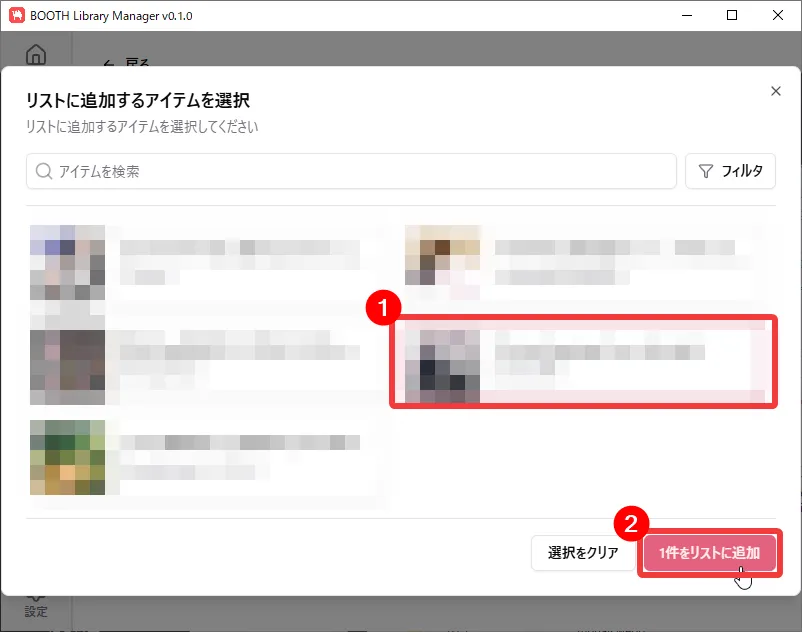
Task: Click the dialog heading リストに追加するアイテムを選択
Action: click(137, 100)
